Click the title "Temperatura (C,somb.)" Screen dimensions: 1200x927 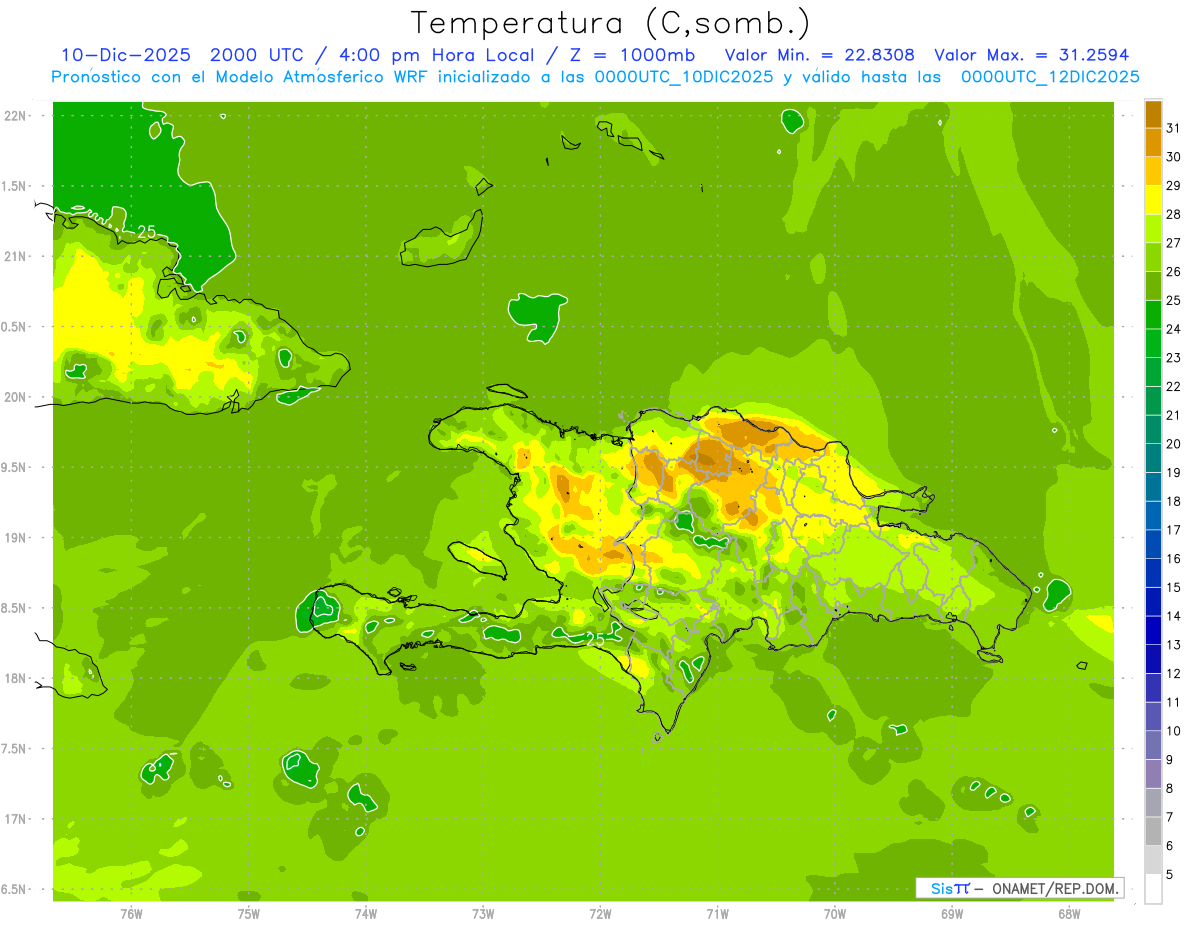(611, 23)
